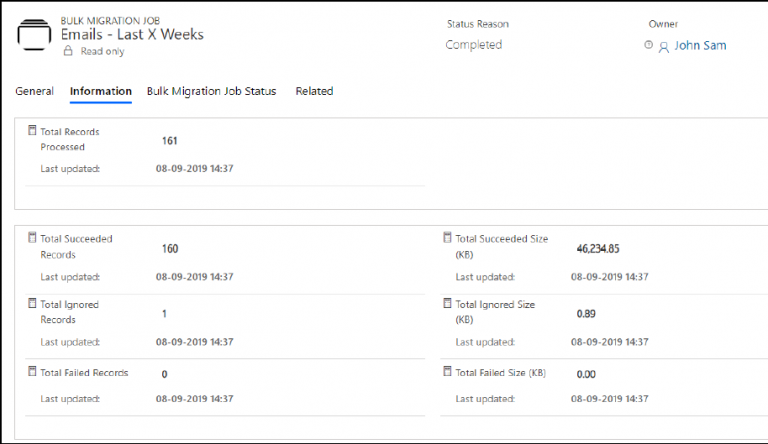Select the Information tab

tap(101, 91)
